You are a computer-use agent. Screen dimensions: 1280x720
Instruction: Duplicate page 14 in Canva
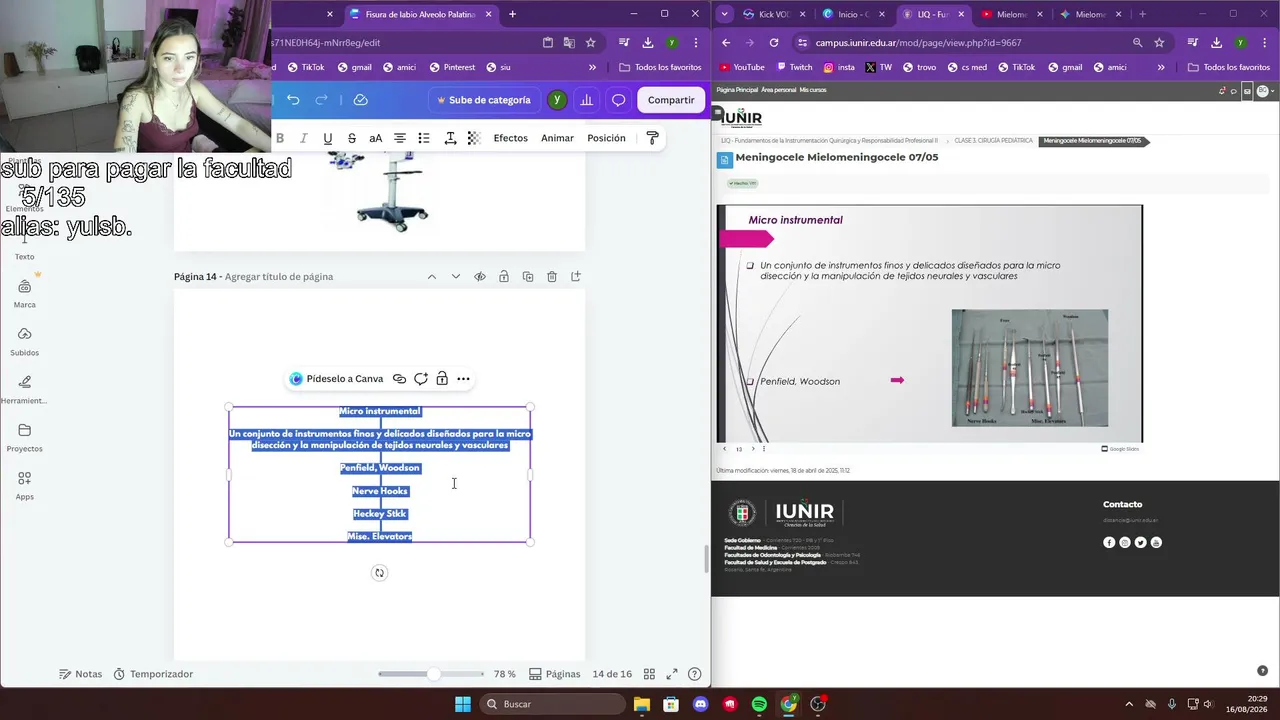pos(528,277)
